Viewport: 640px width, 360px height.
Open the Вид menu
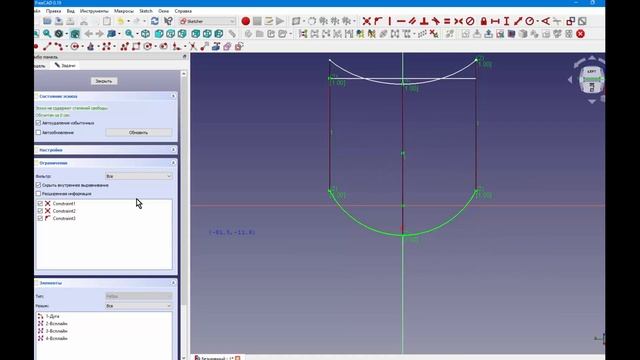pos(71,11)
